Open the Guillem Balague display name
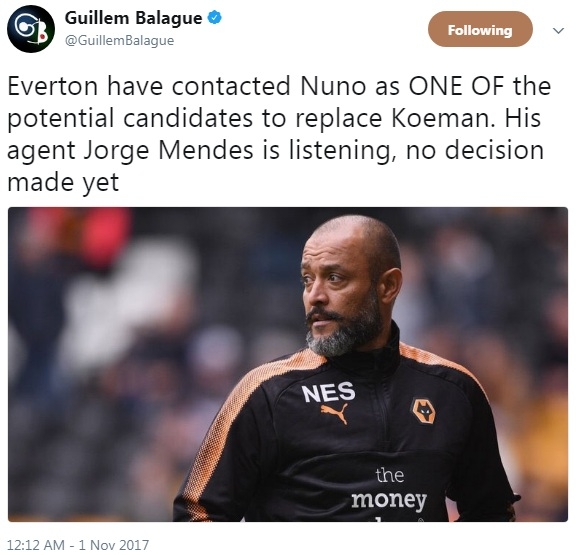 pyautogui.click(x=133, y=17)
